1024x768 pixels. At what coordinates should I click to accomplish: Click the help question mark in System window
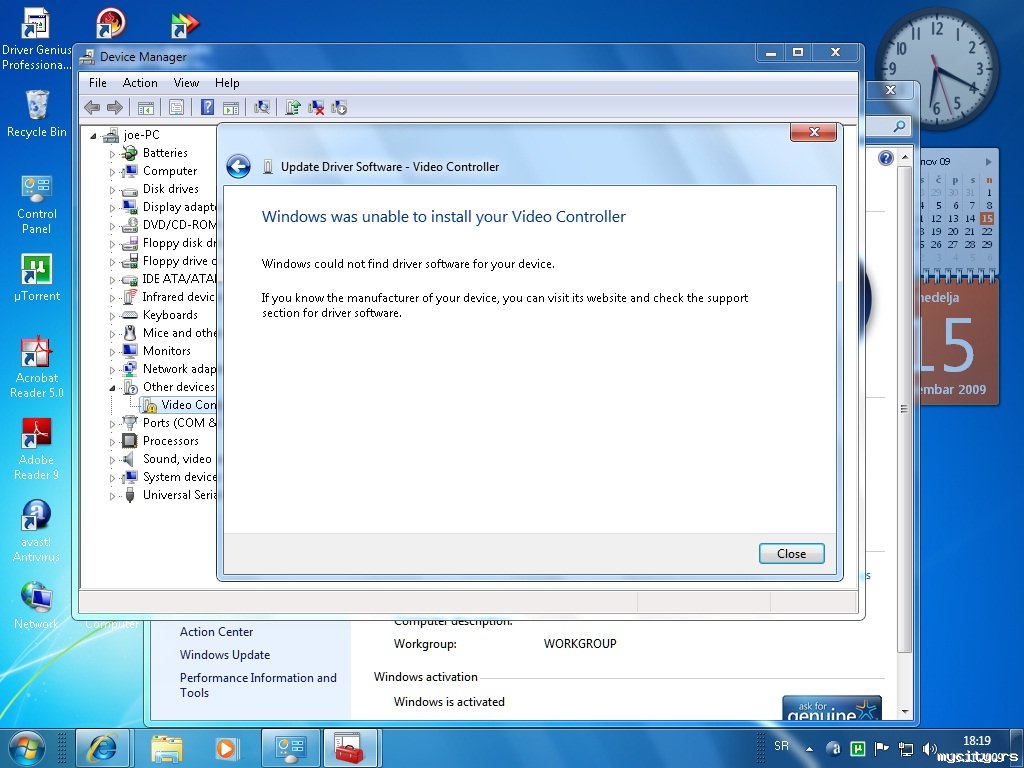886,158
